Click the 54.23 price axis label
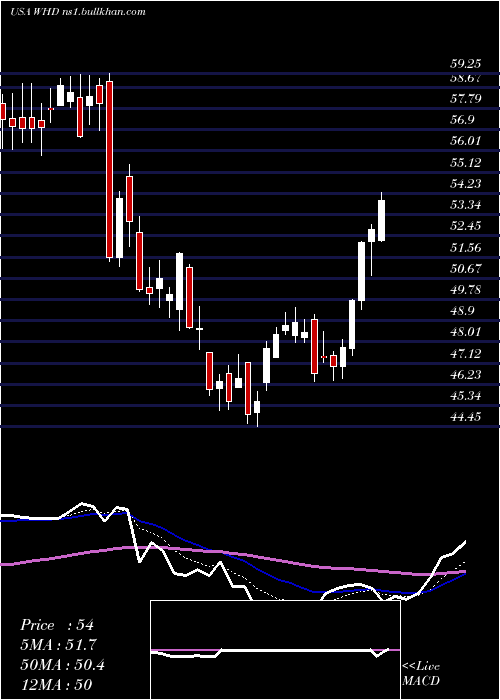Viewport: 500px width, 700px height. tap(466, 183)
